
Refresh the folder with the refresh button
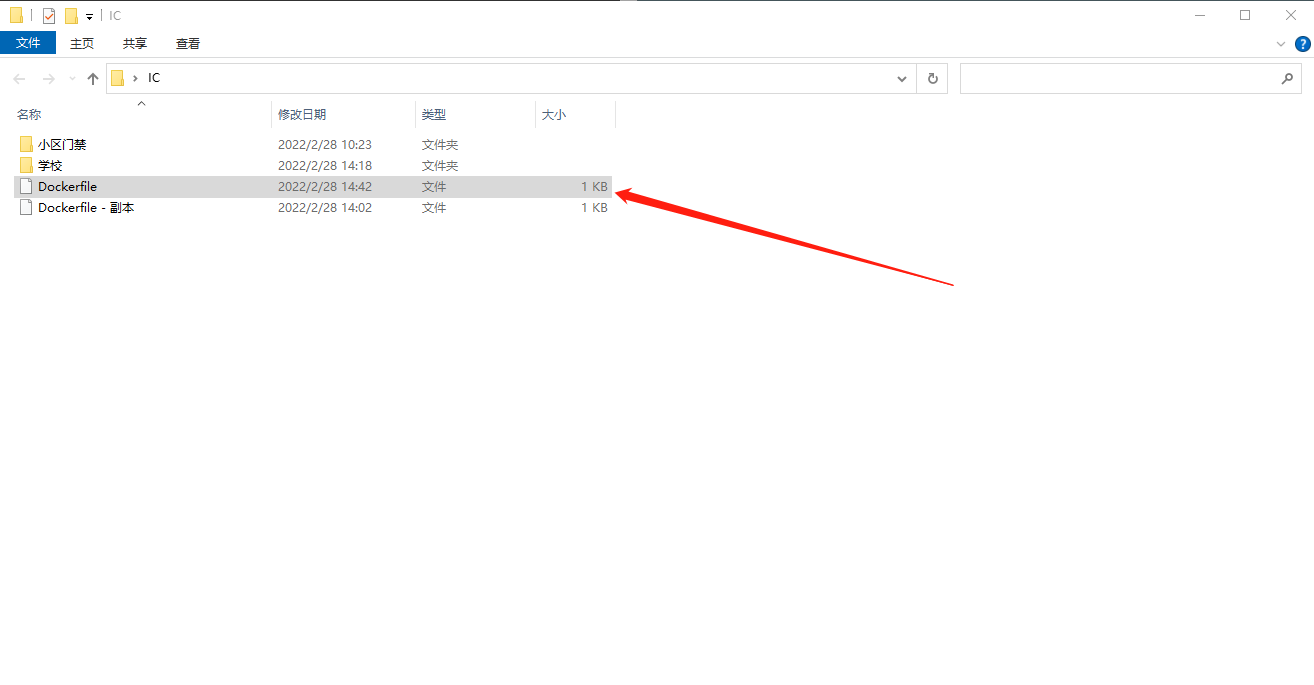(933, 79)
